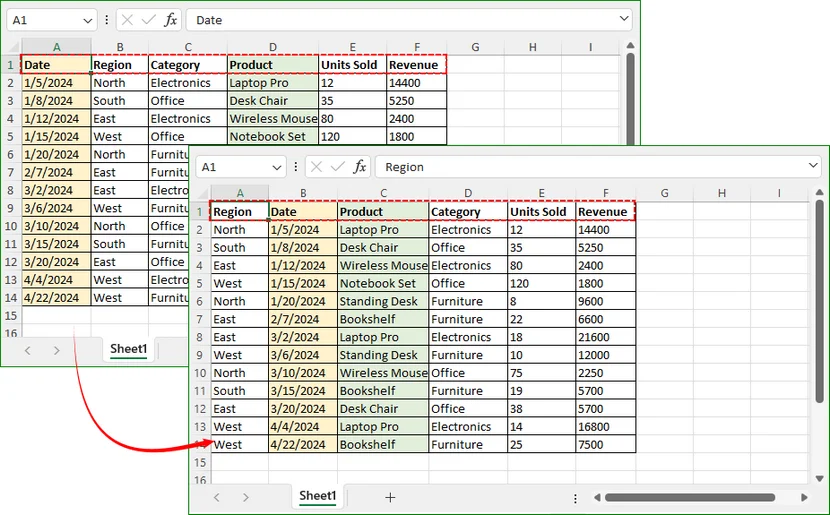The image size is (830, 515).
Task: Click the Standing Desk cell in row 6
Action: (x=383, y=301)
